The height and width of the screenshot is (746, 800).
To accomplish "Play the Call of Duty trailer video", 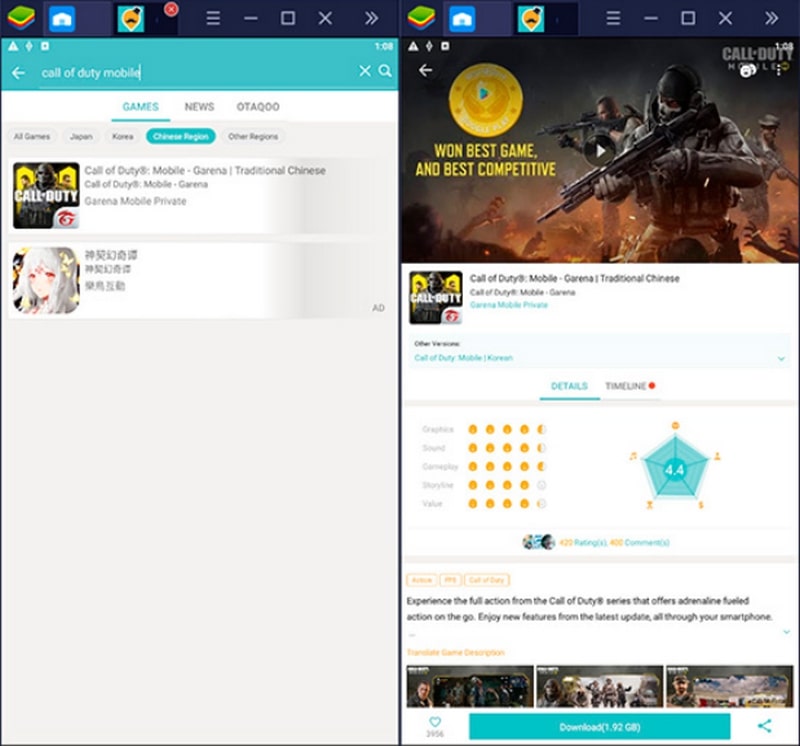I will 601,151.
